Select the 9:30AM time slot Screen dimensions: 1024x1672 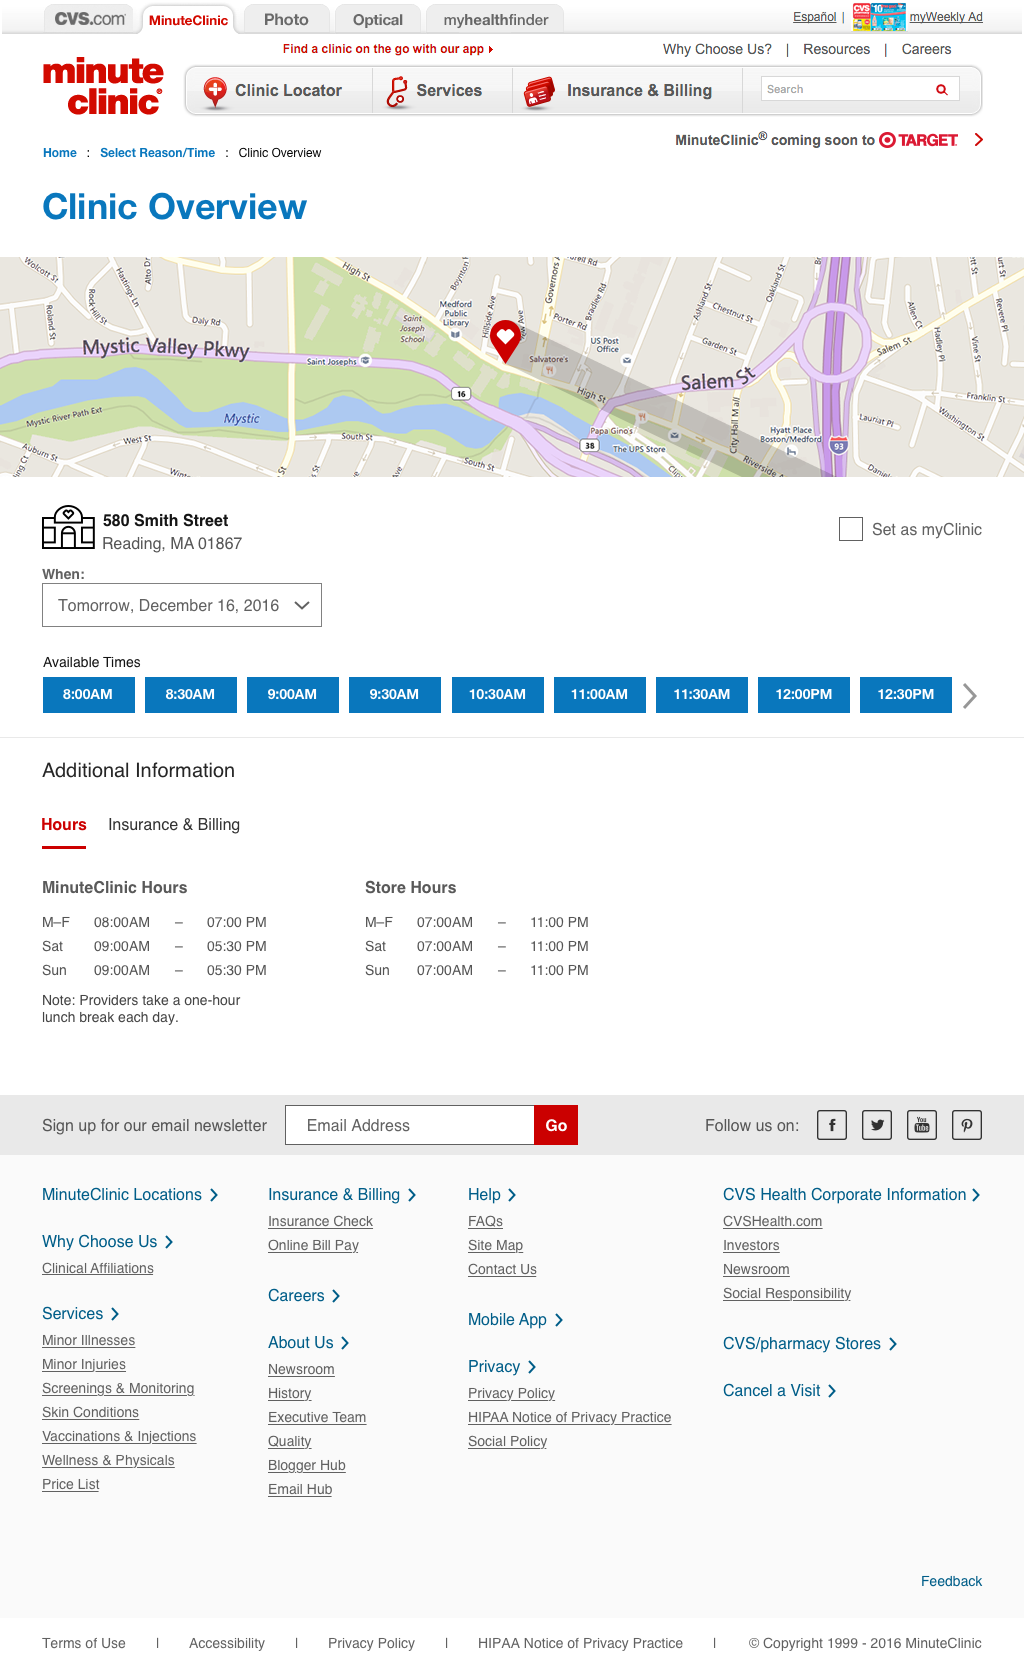394,694
